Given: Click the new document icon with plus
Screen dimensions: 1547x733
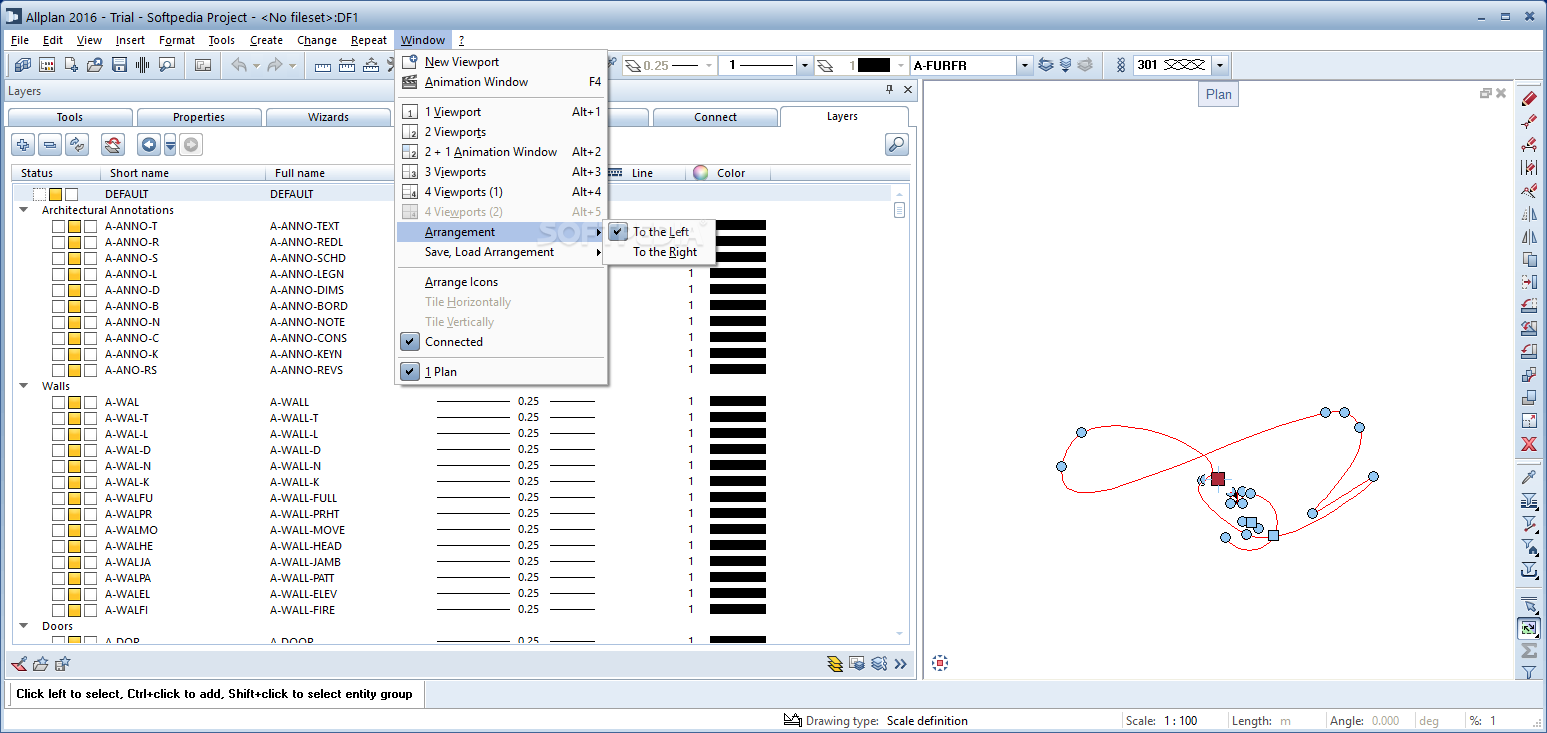Looking at the screenshot, I should tap(71, 65).
